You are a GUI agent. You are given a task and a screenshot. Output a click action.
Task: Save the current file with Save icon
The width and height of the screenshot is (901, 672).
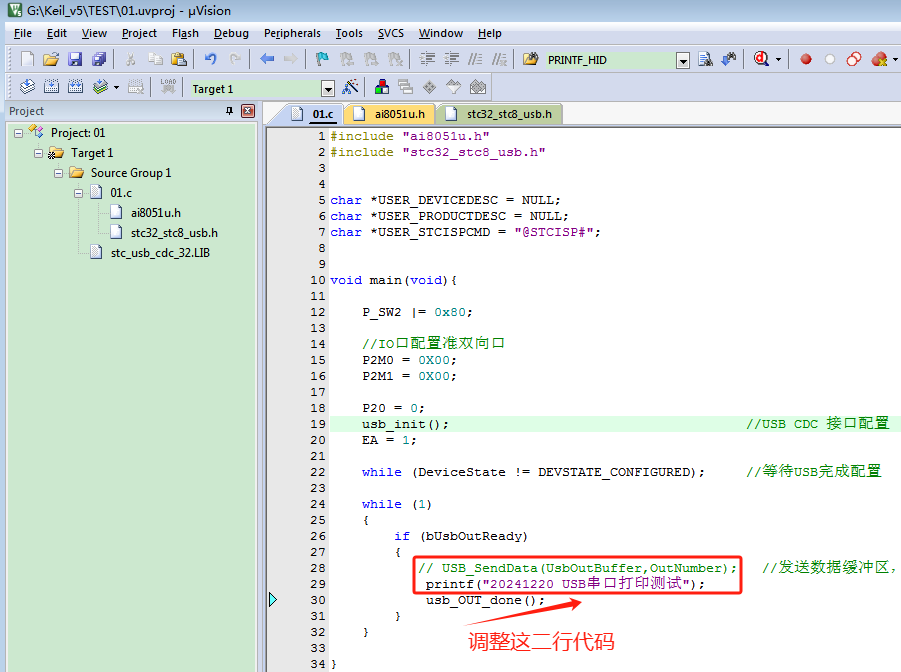pyautogui.click(x=75, y=59)
